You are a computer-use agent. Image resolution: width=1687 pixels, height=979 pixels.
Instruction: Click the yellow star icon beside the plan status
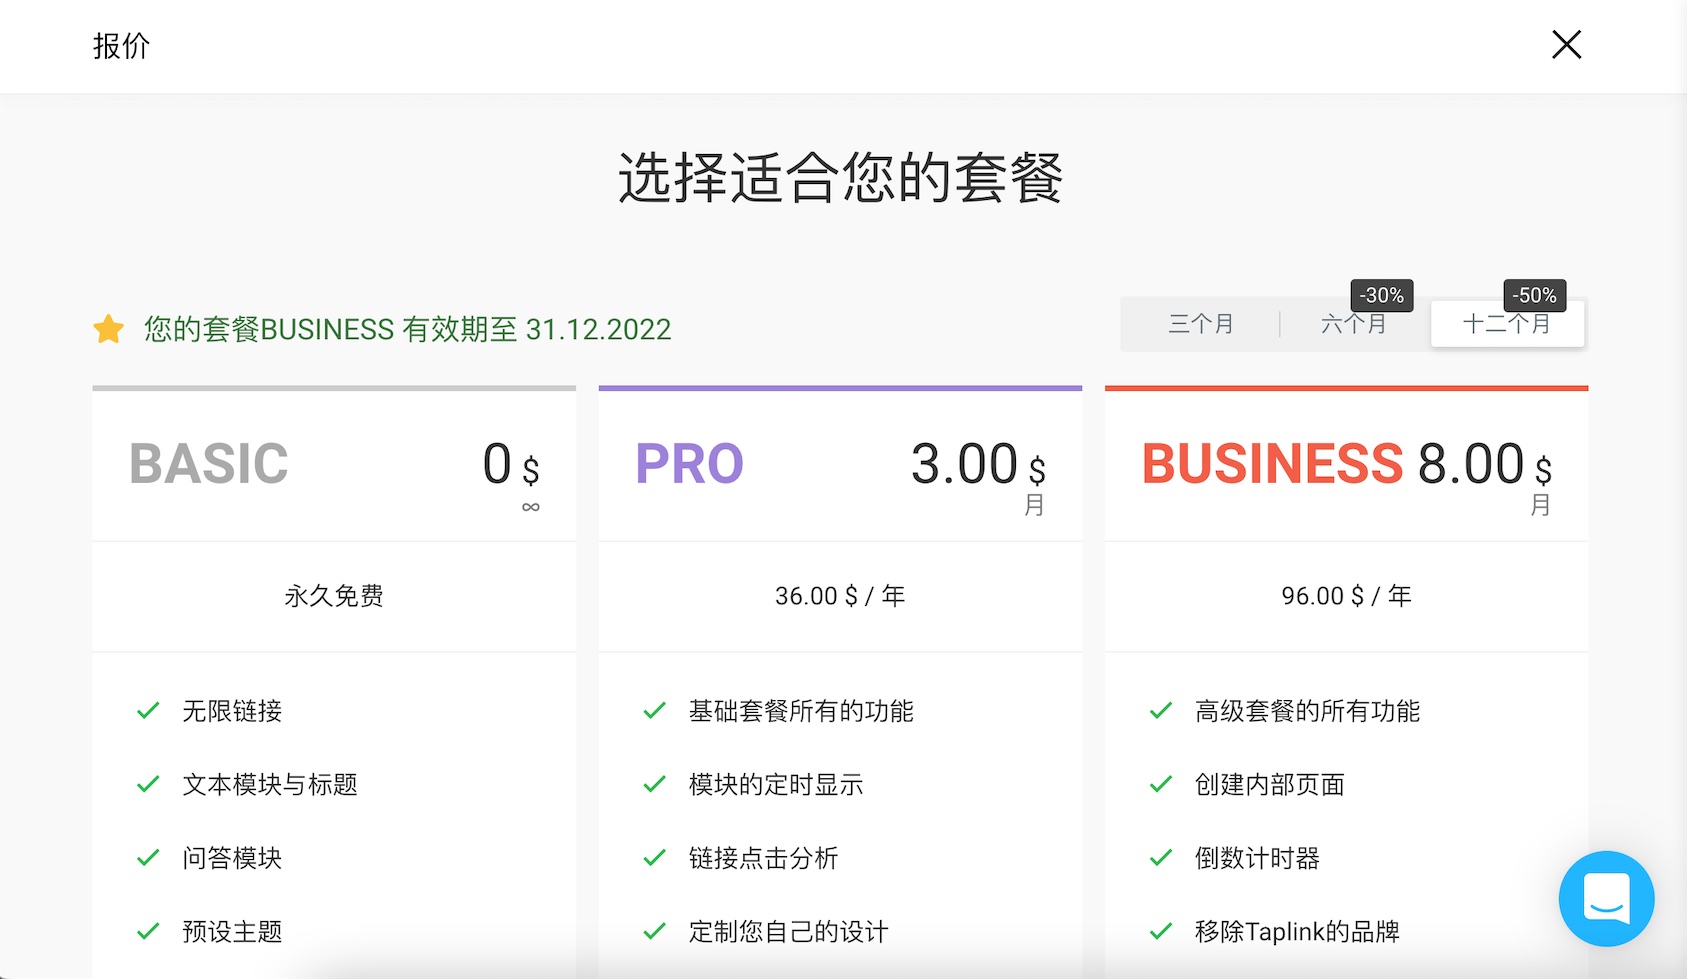point(108,329)
